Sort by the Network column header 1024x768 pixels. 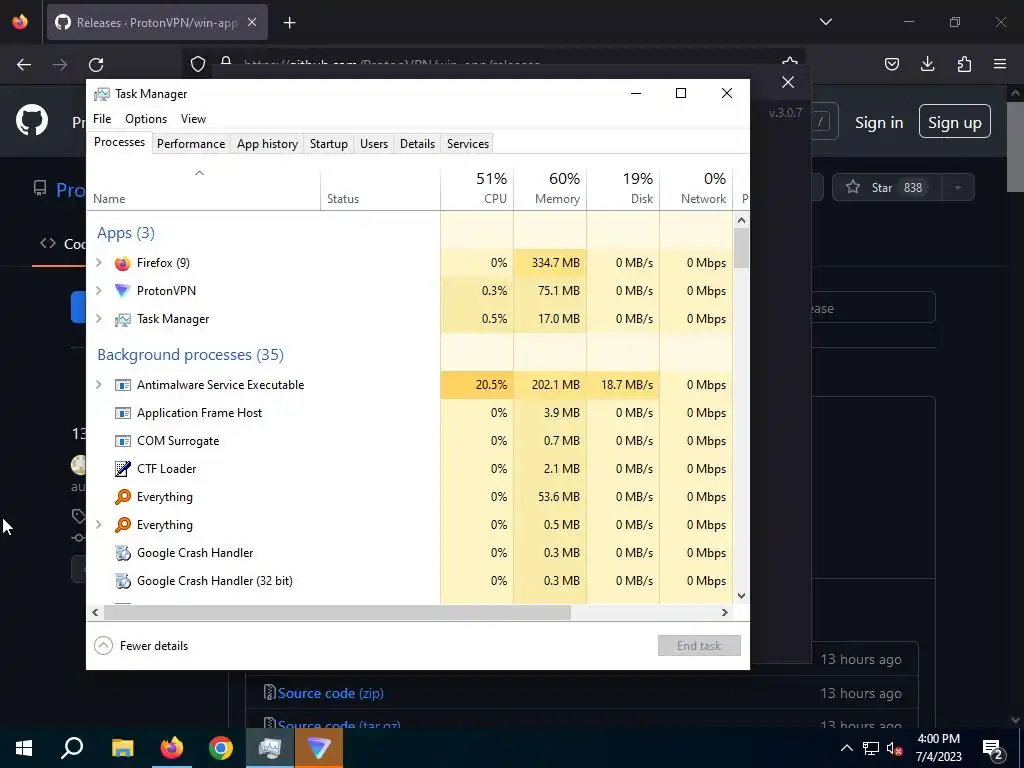696,187
